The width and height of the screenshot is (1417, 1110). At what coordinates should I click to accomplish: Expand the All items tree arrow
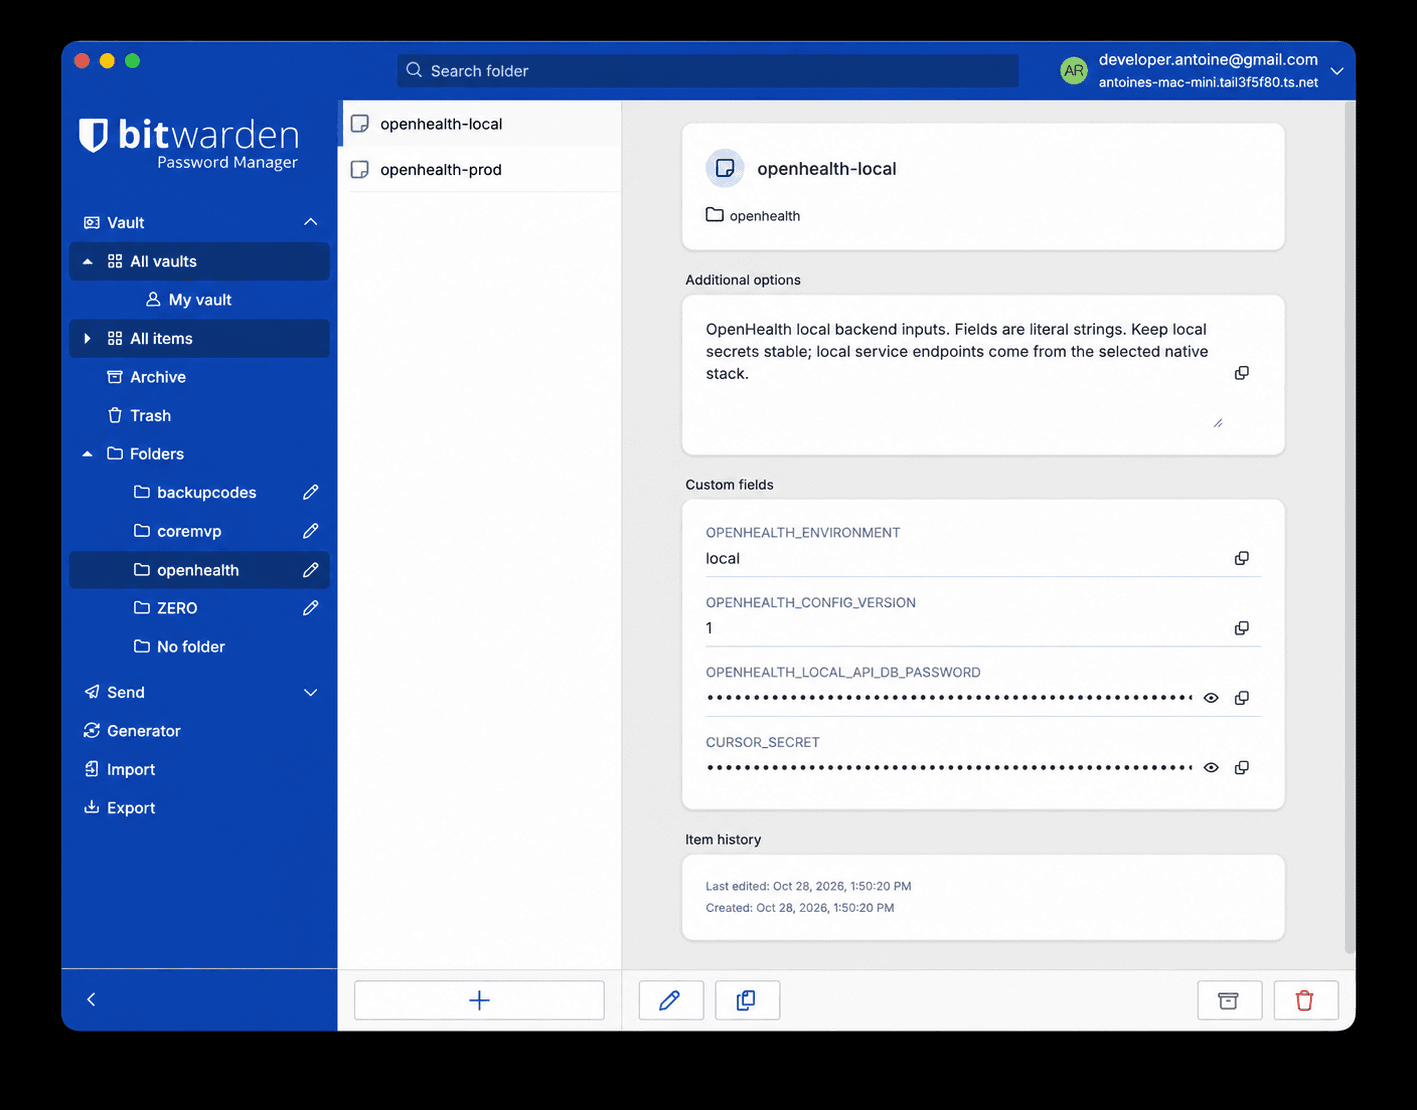(88, 339)
